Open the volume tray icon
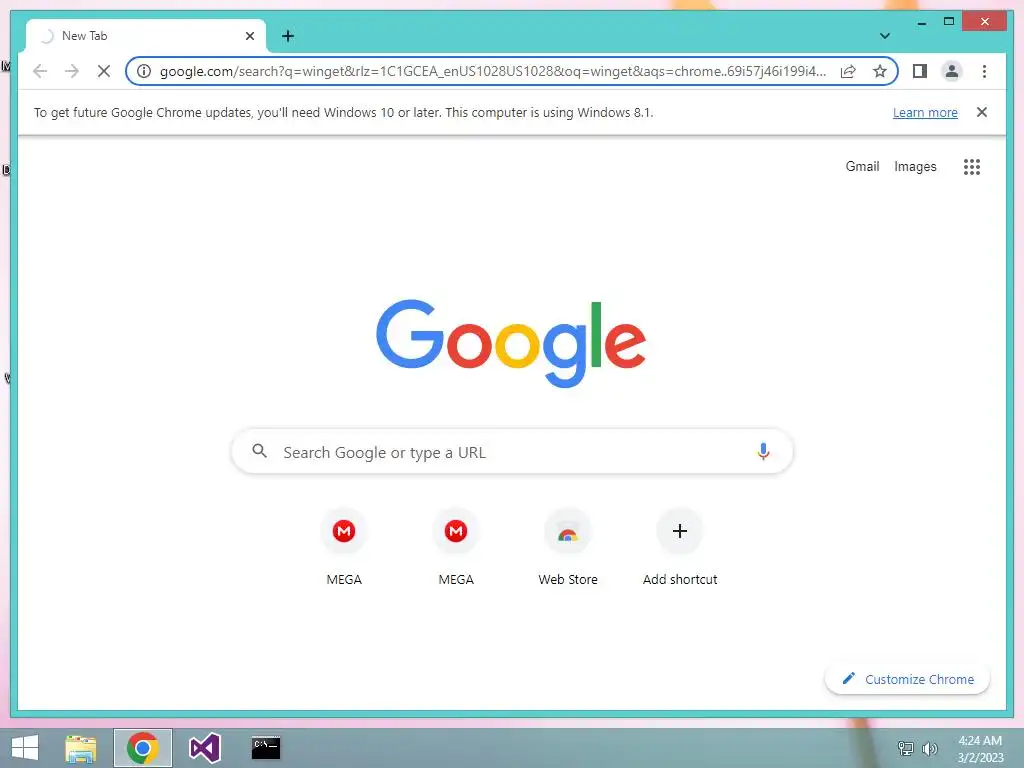The height and width of the screenshot is (768, 1024). [x=929, y=749]
